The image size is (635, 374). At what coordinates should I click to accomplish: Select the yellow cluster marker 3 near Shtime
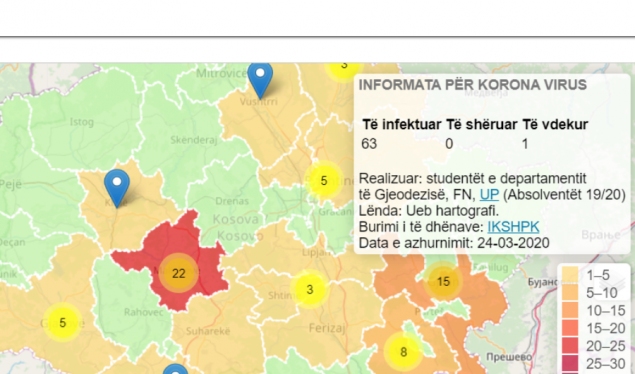coord(310,289)
